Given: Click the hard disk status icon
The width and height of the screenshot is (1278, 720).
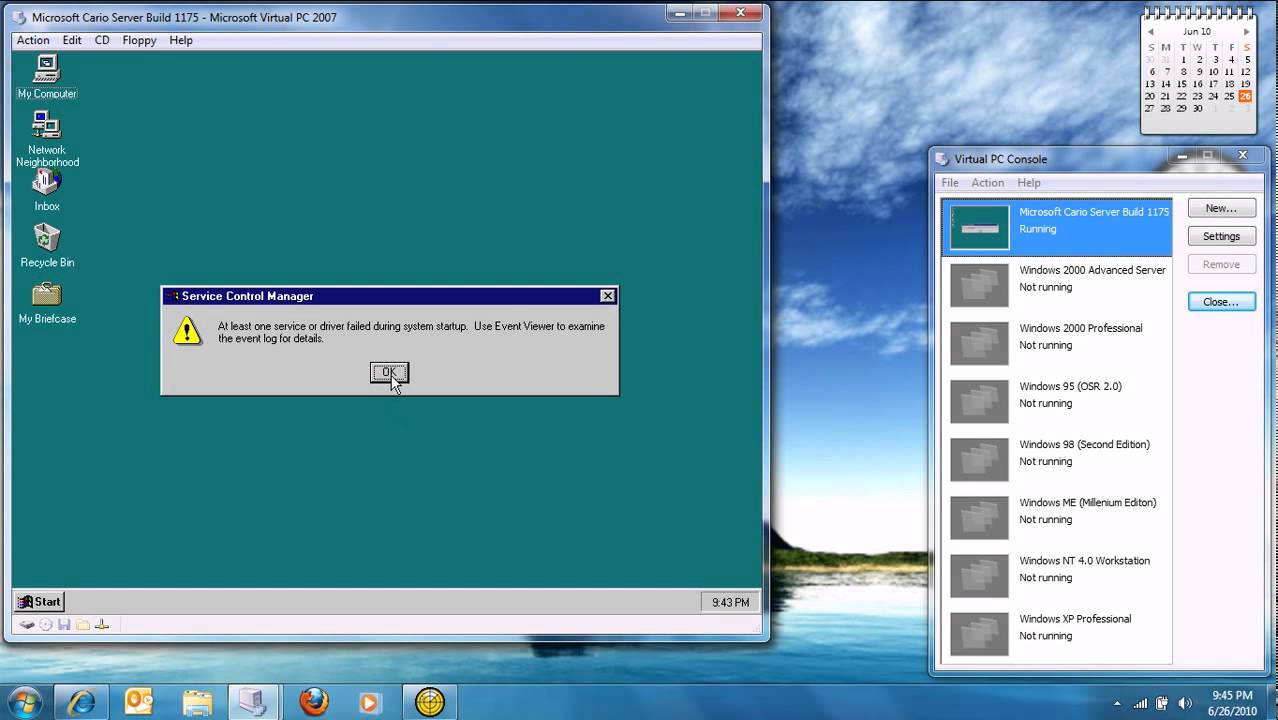Looking at the screenshot, I should (27, 625).
